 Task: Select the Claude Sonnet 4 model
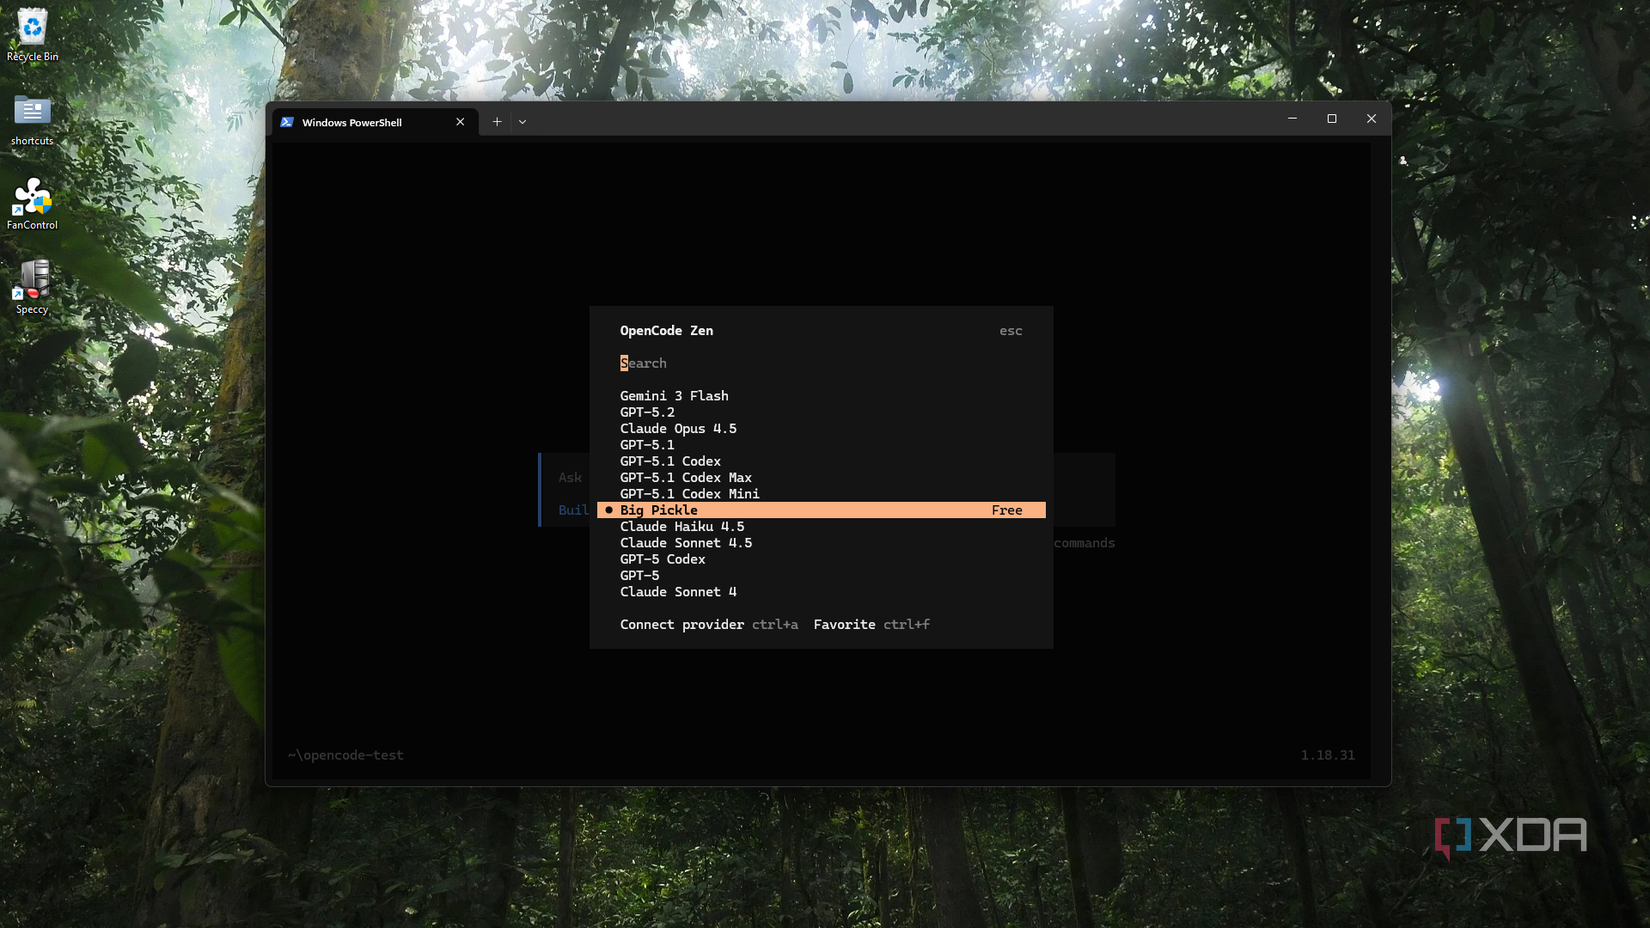(x=821, y=592)
